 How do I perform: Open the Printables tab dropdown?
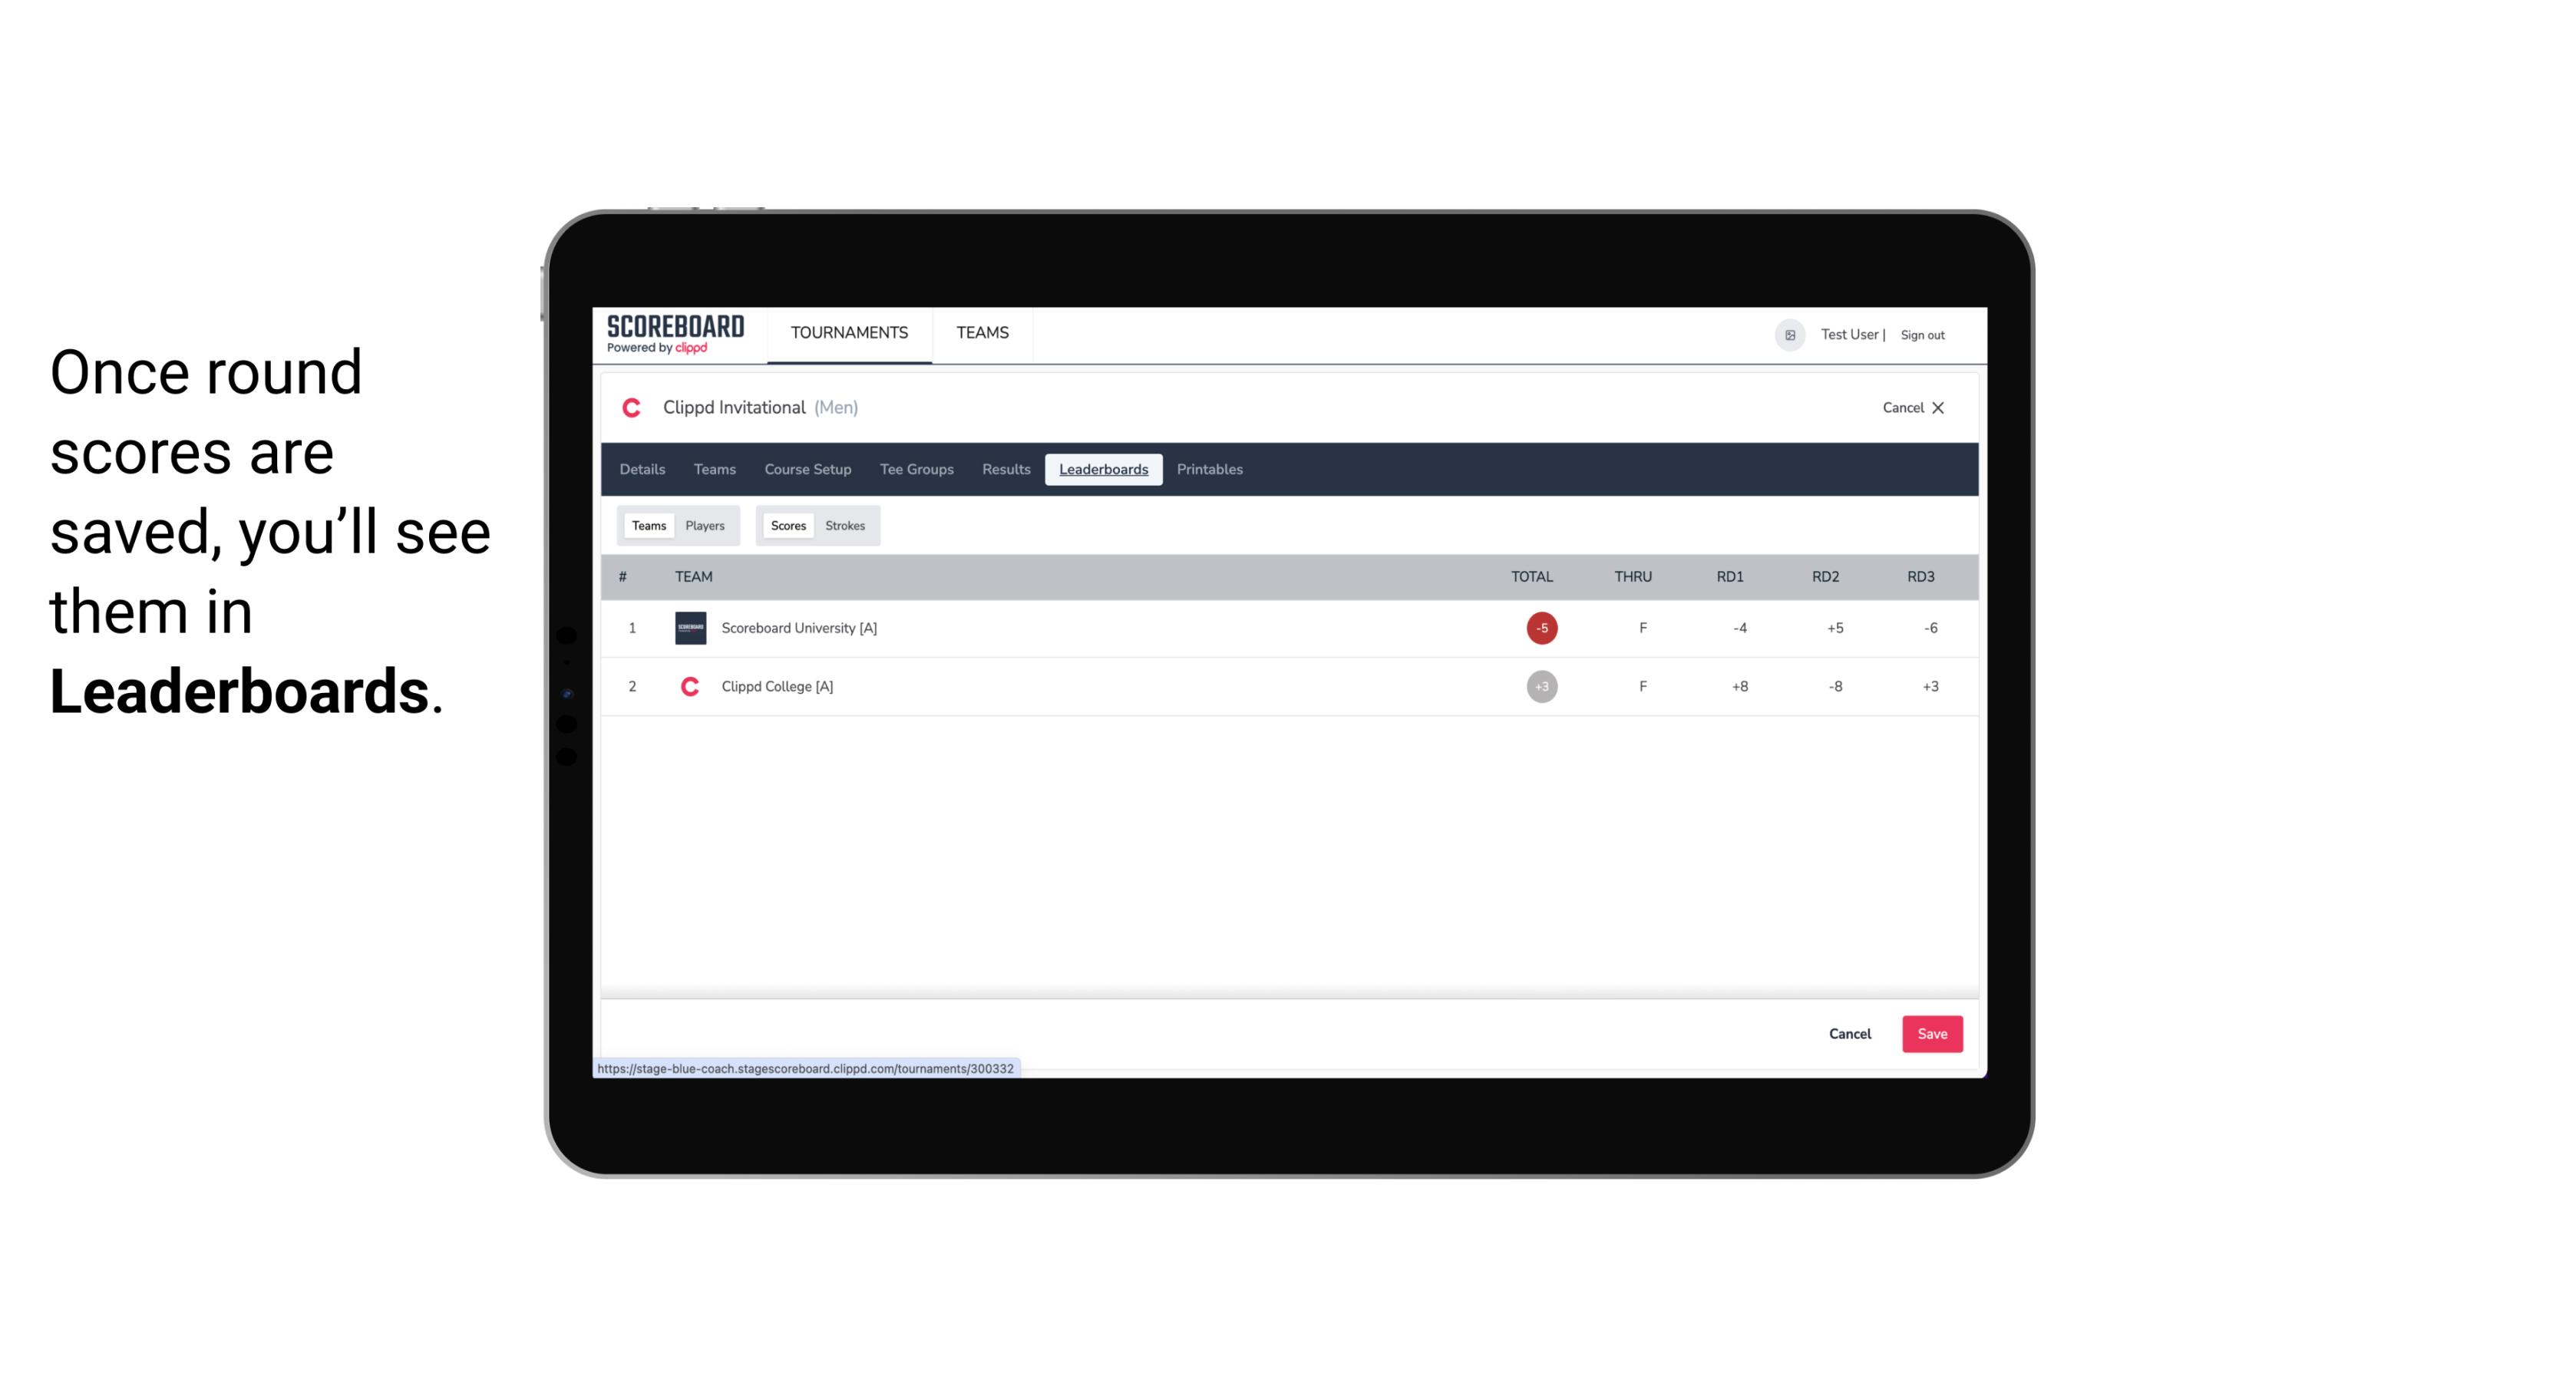tap(1209, 470)
